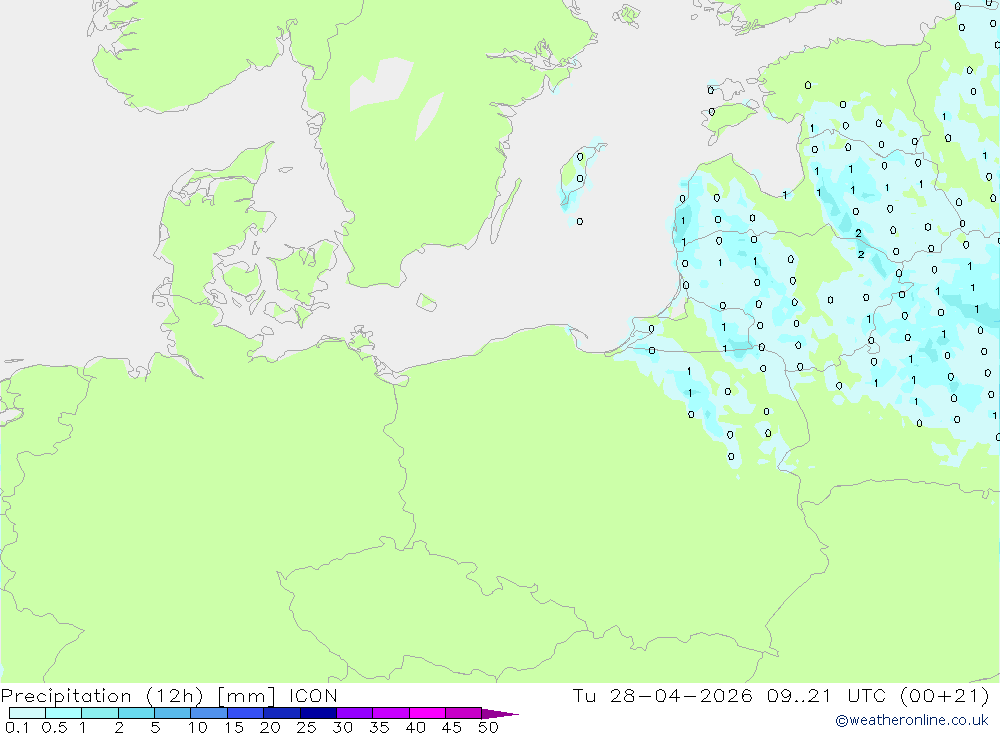Select the 5–10 mm legend color swatch
The width and height of the screenshot is (1000, 733).
(173, 713)
